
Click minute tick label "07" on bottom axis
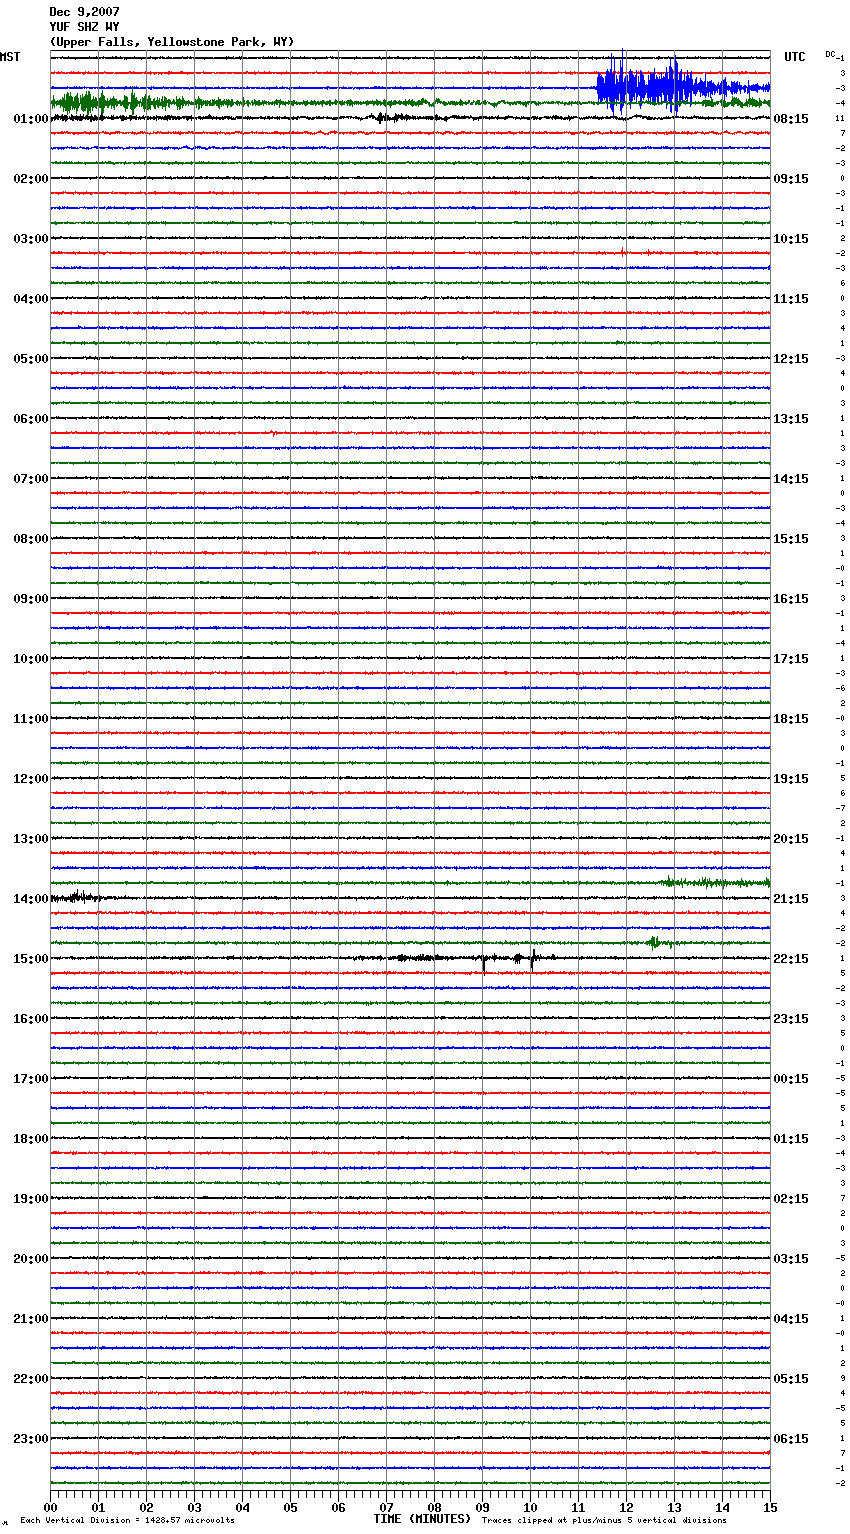[x=386, y=1507]
